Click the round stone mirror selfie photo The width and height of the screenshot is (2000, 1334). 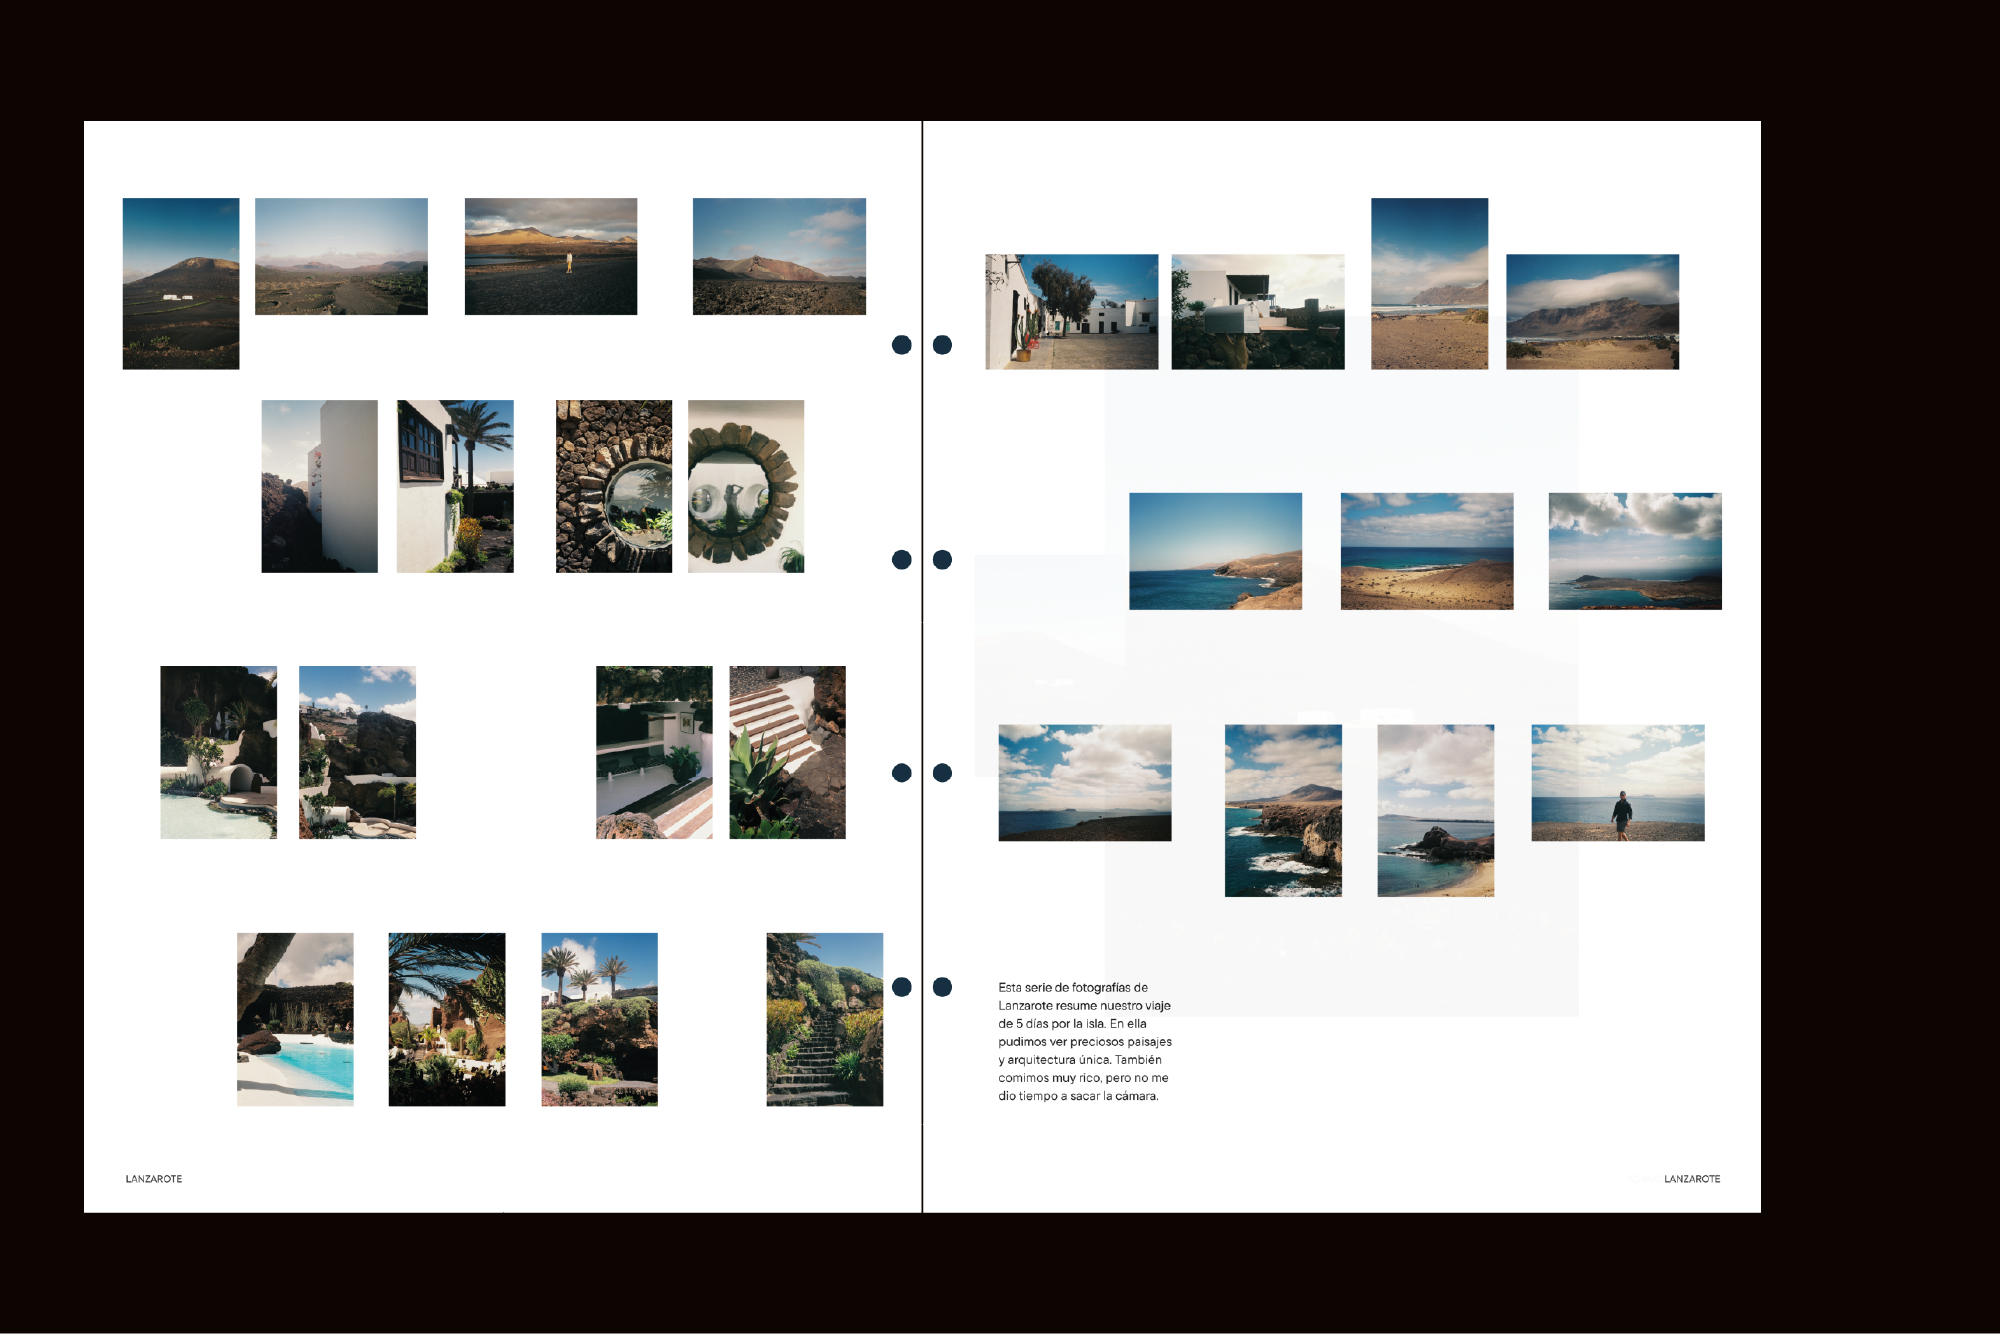tap(746, 486)
